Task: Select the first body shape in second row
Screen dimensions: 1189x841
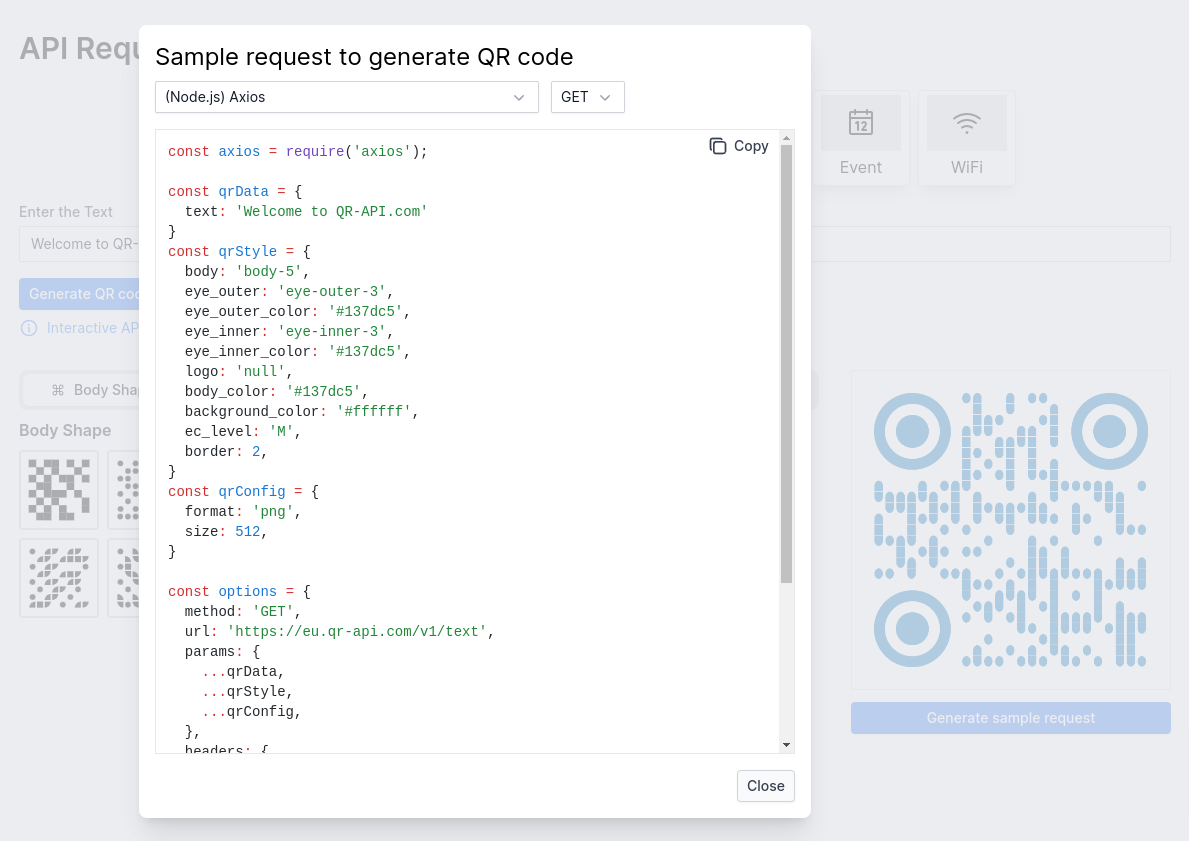Action: tap(59, 578)
